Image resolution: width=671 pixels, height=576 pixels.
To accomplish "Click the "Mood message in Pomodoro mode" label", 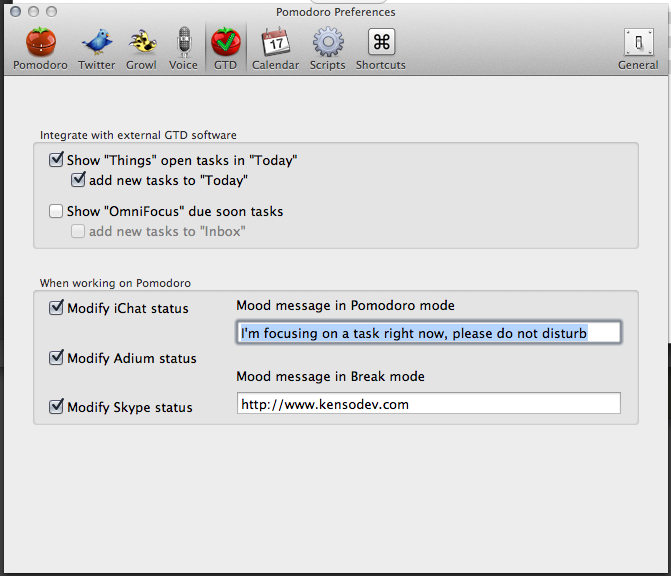I will (345, 306).
